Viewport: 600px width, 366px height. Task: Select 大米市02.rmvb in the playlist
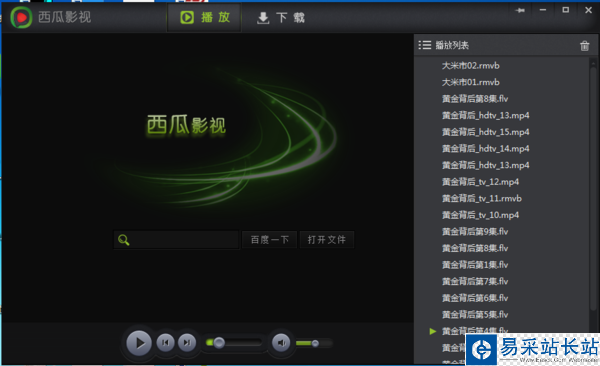471,65
